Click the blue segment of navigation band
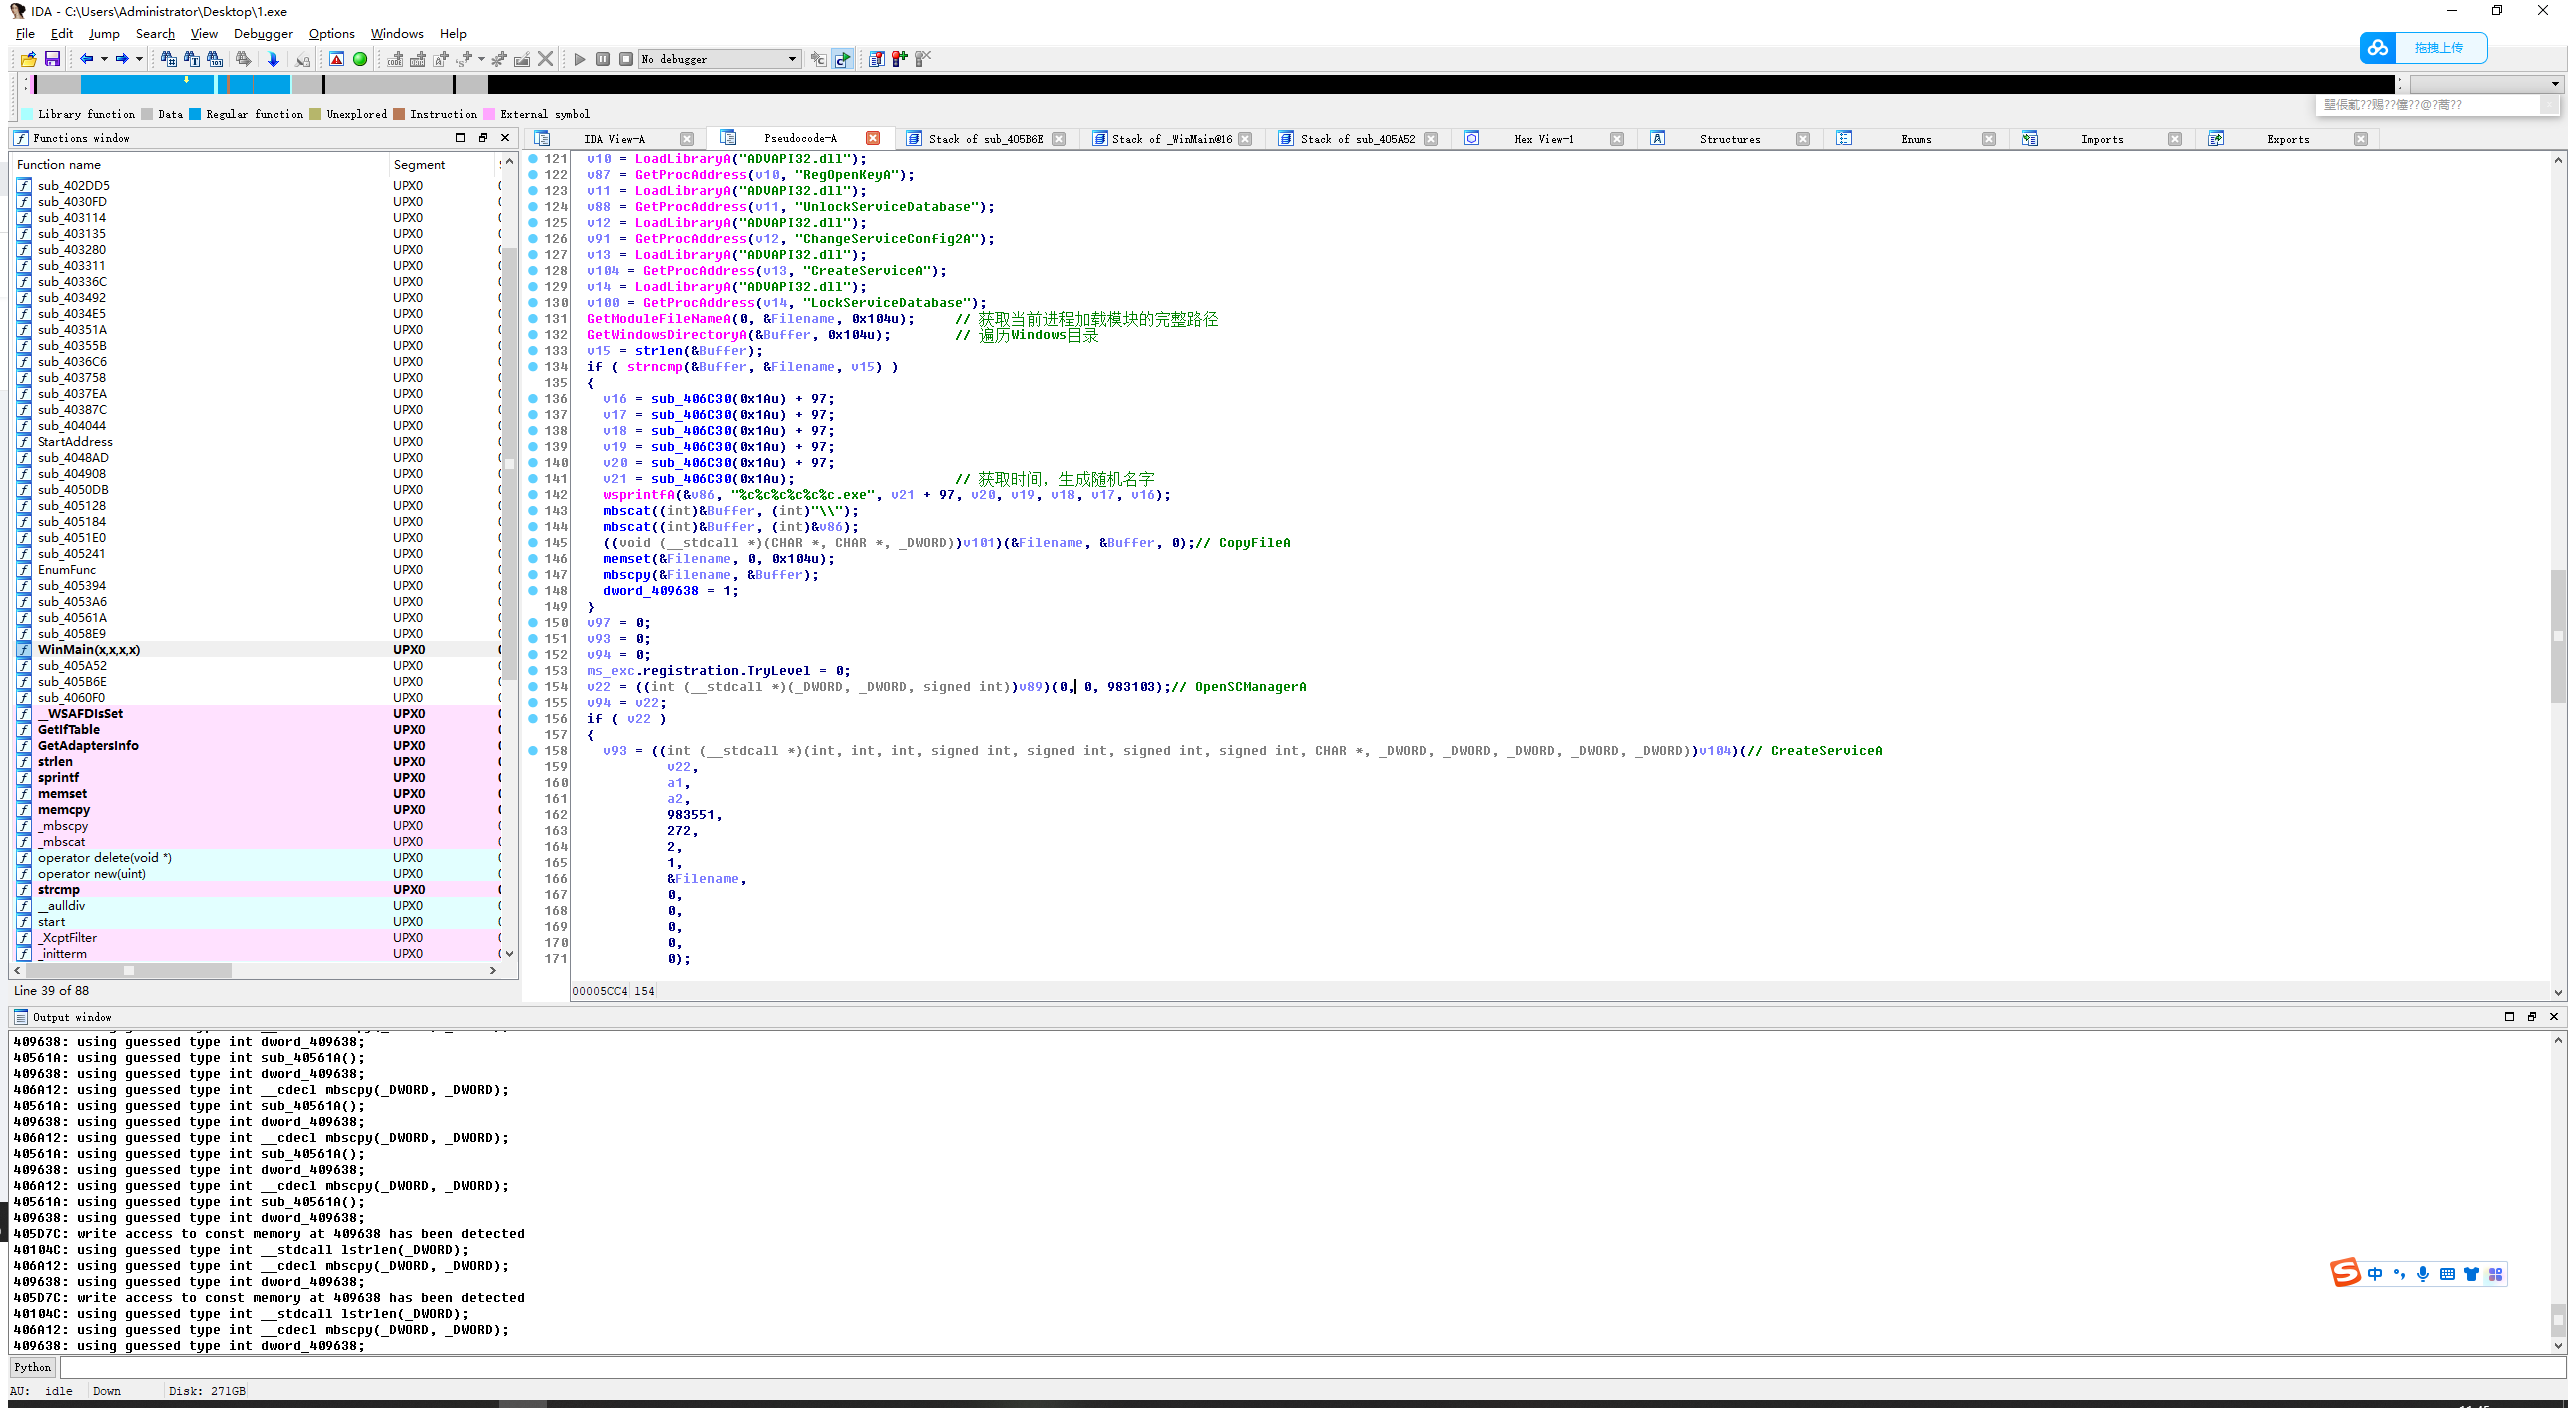 tap(140, 84)
